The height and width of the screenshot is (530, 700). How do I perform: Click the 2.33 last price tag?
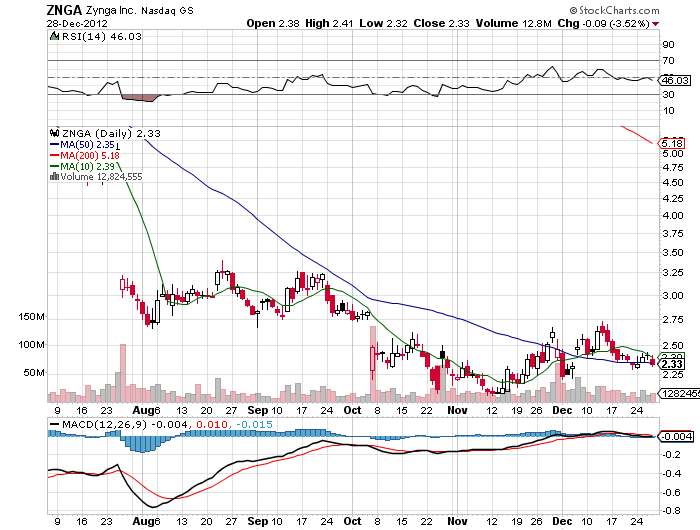pos(672,364)
